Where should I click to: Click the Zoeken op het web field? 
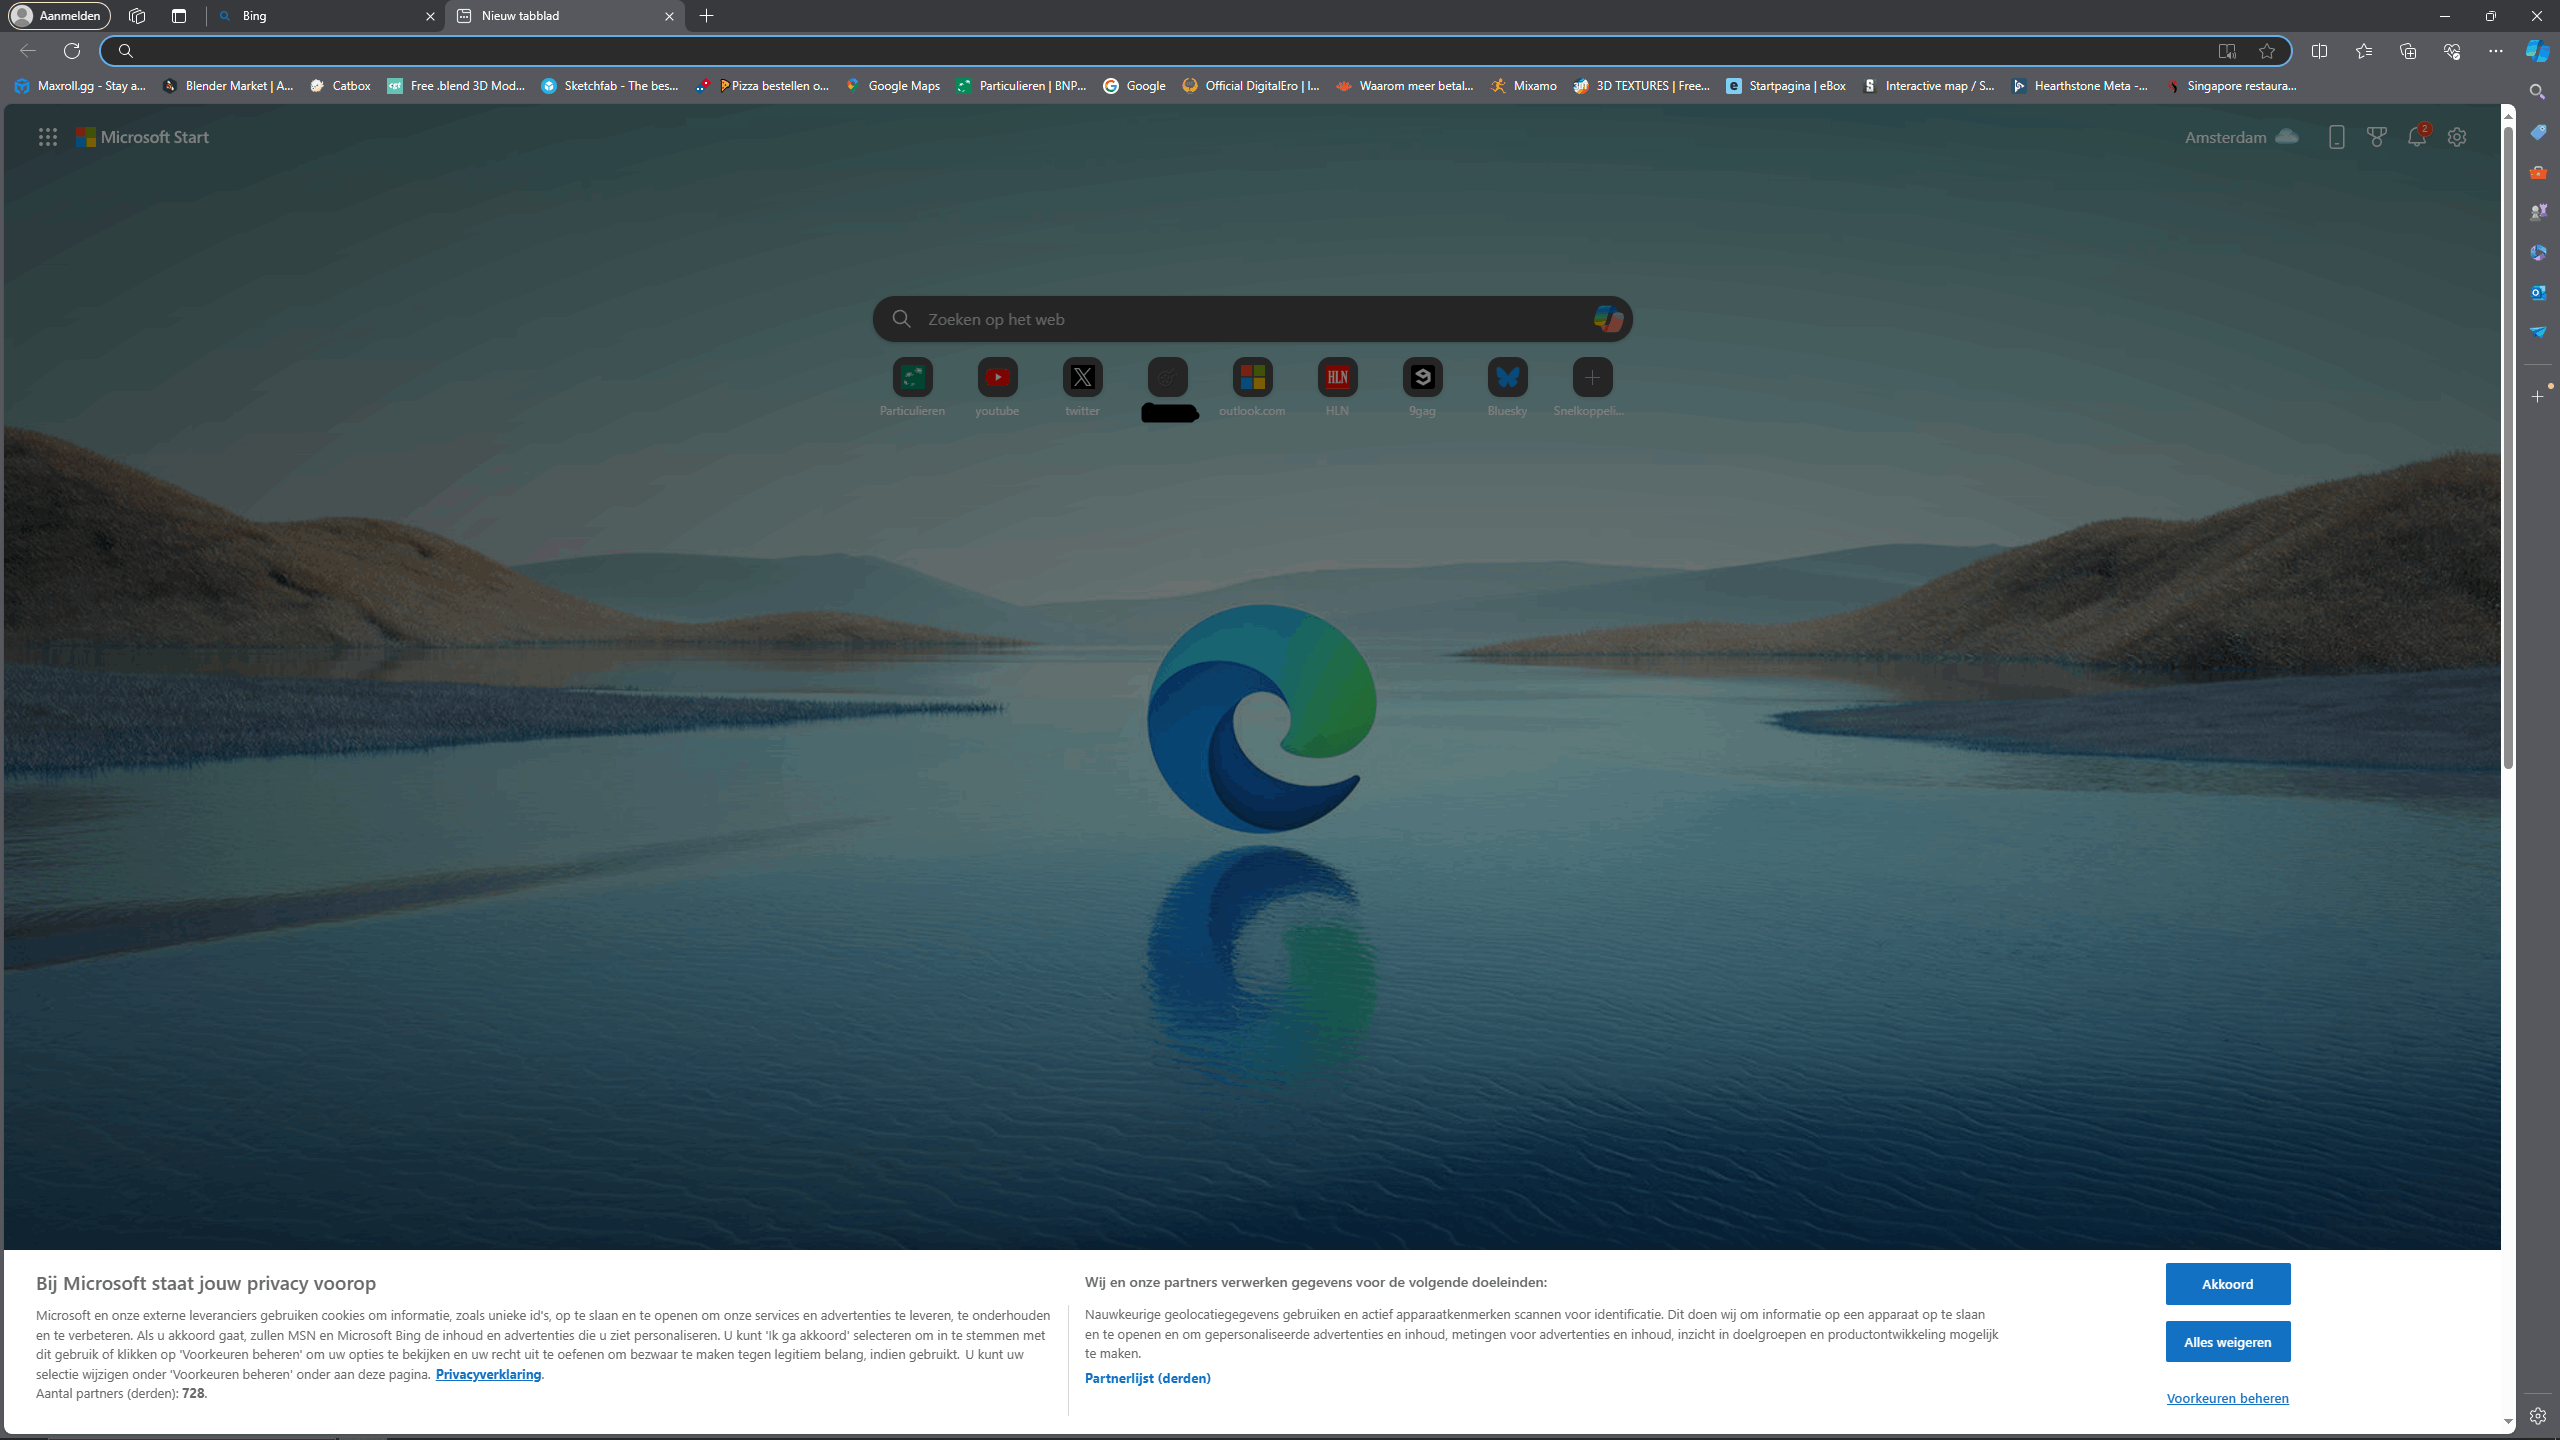click(1250, 319)
